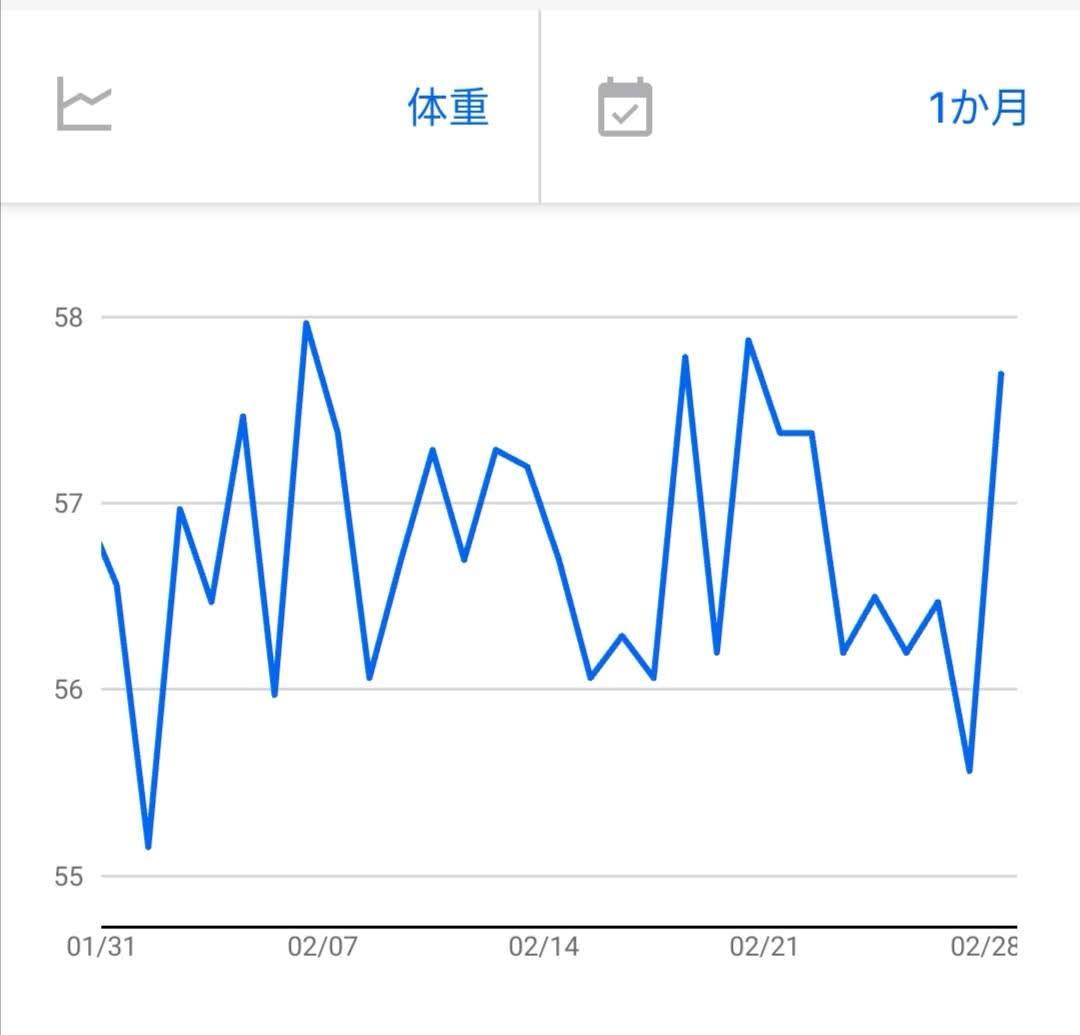Tap the highest peak near 58

[307, 323]
